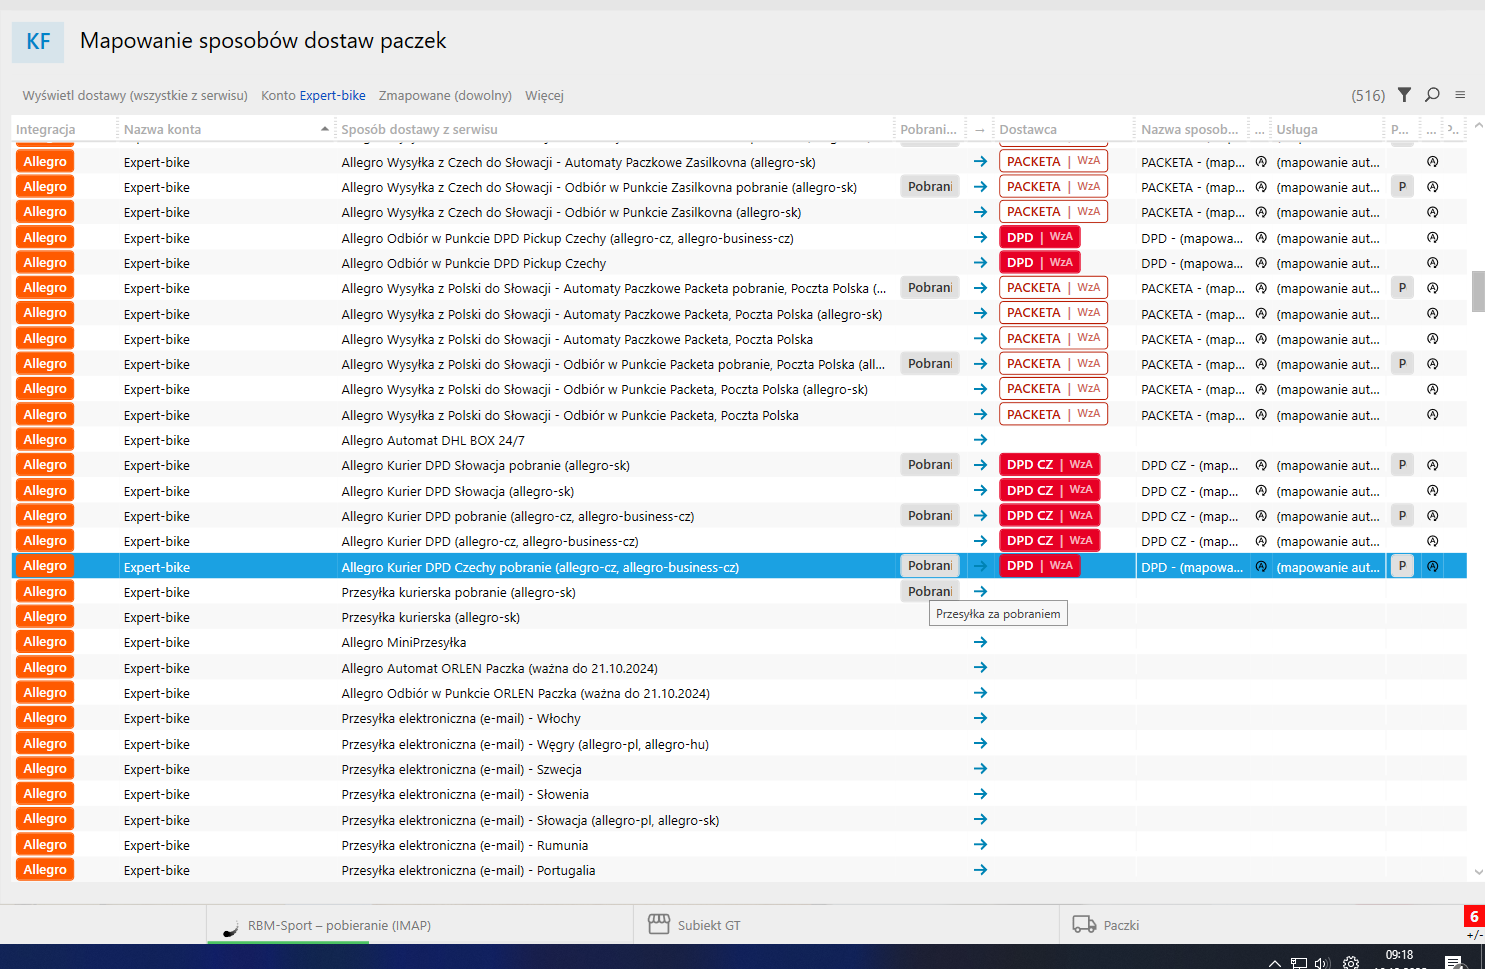The image size is (1485, 969).
Task: Open Windows taskbar settings gear icon
Action: pos(1351,962)
